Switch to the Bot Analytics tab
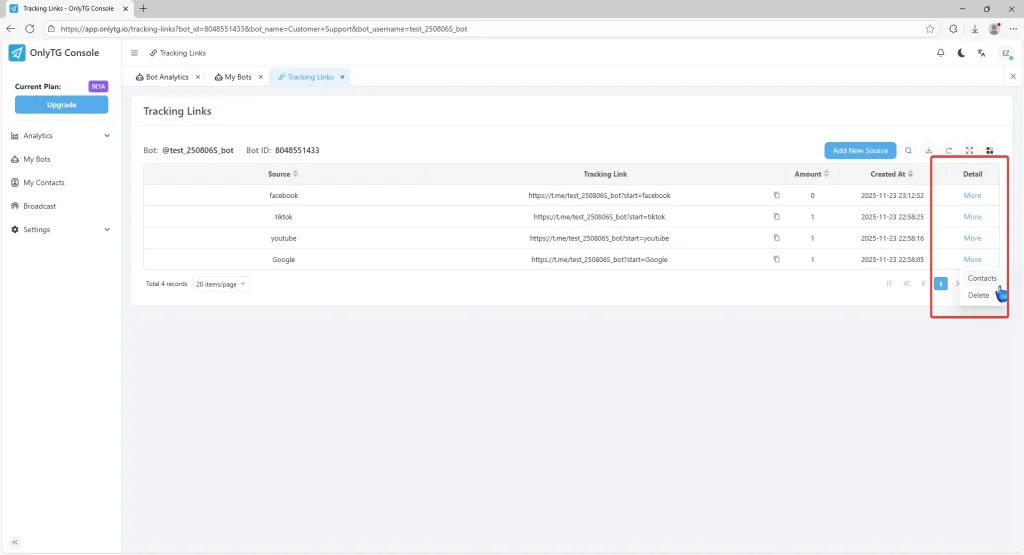This screenshot has width=1024, height=555. coord(166,77)
